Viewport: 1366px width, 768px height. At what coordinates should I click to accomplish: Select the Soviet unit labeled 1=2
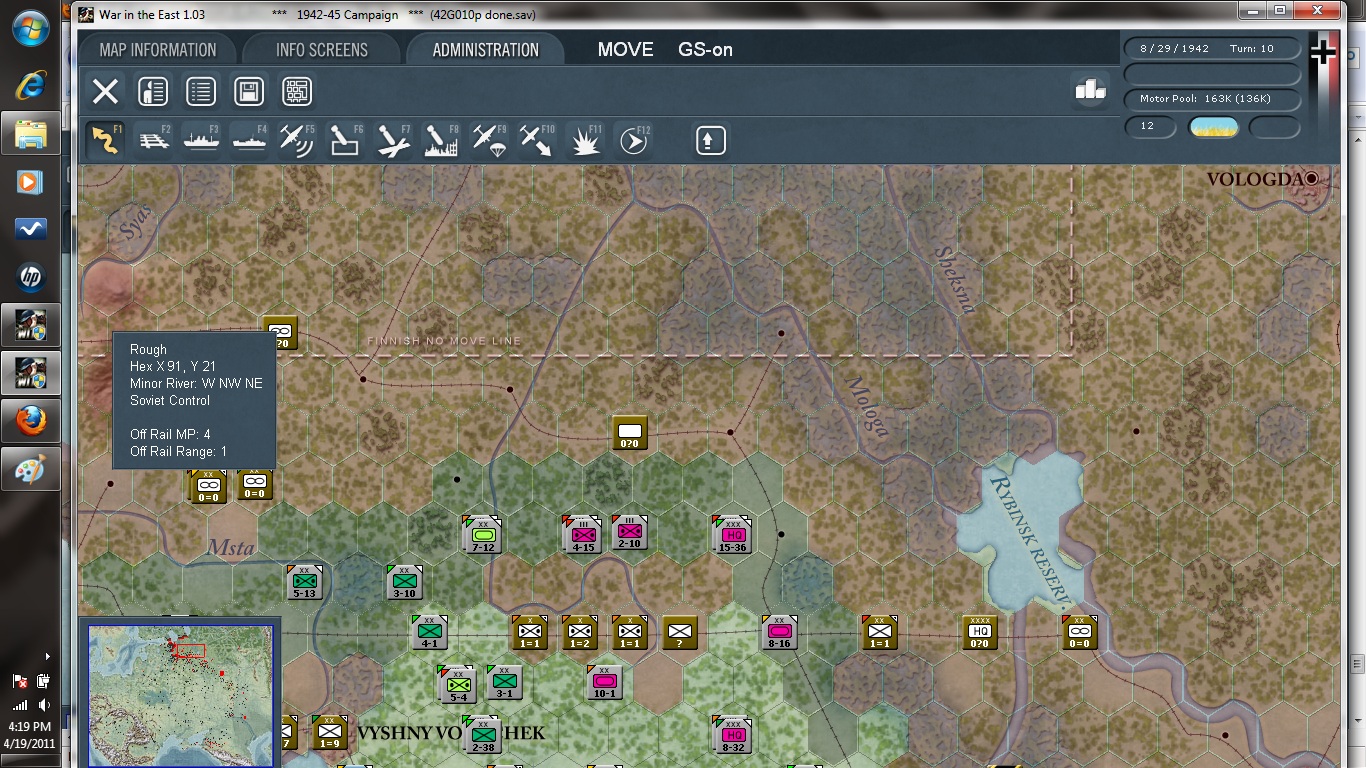click(x=579, y=633)
